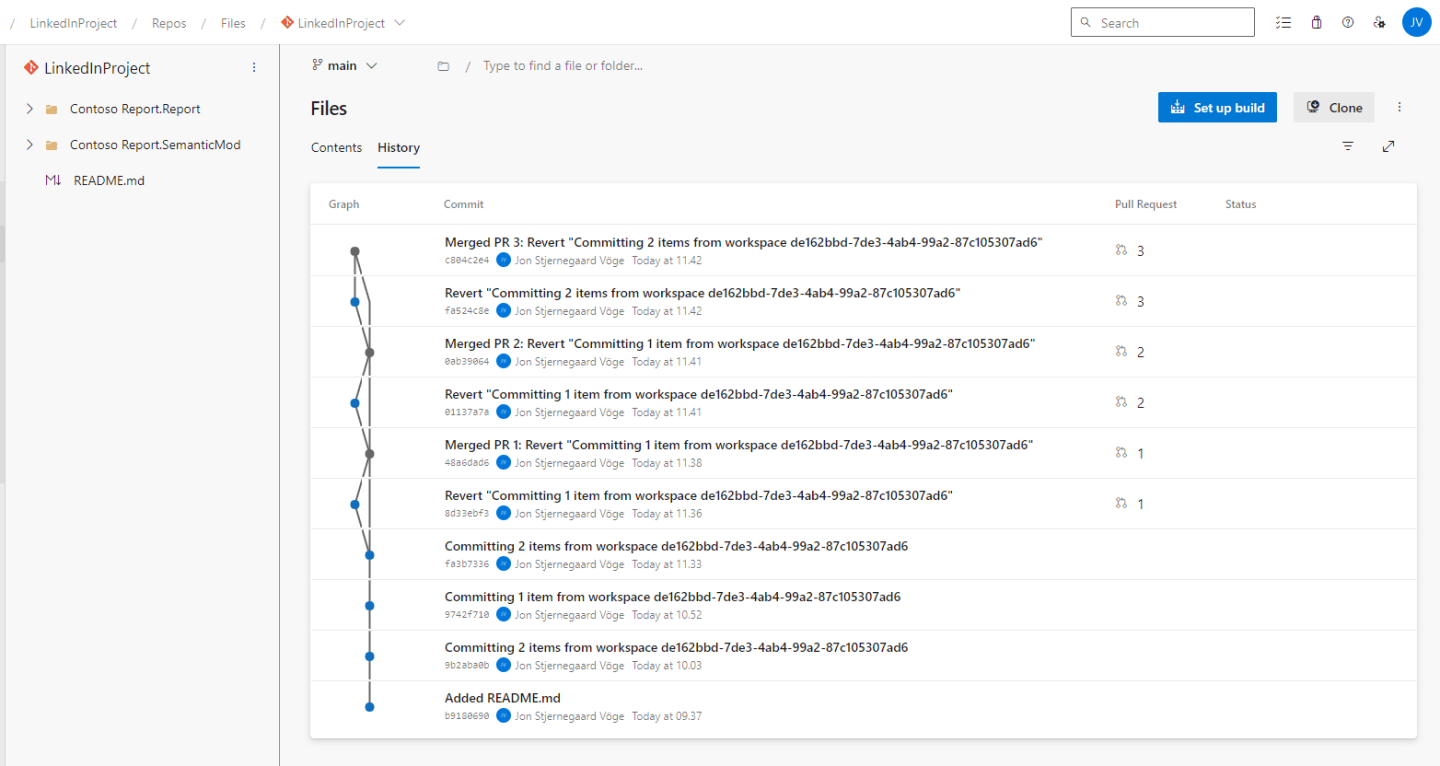This screenshot has height=766, width=1440.
Task: Go to Repos in the breadcrumb
Action: [x=169, y=23]
